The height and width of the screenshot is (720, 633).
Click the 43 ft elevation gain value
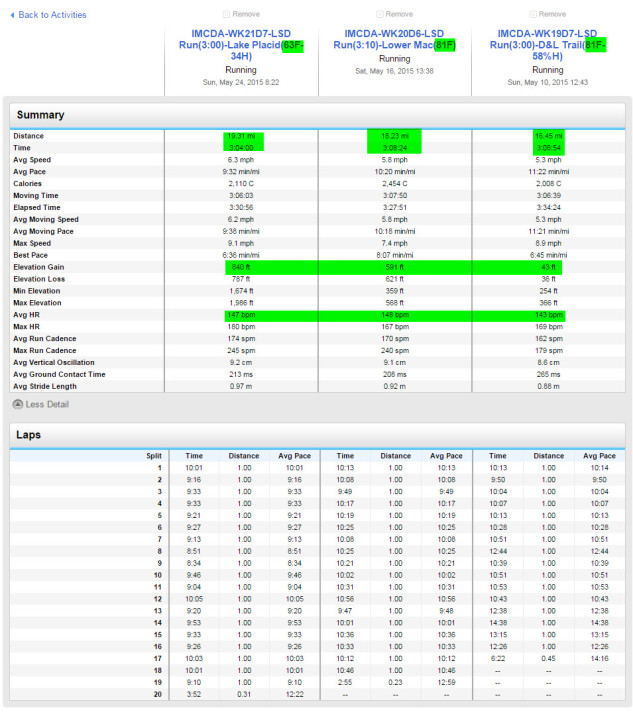547,267
